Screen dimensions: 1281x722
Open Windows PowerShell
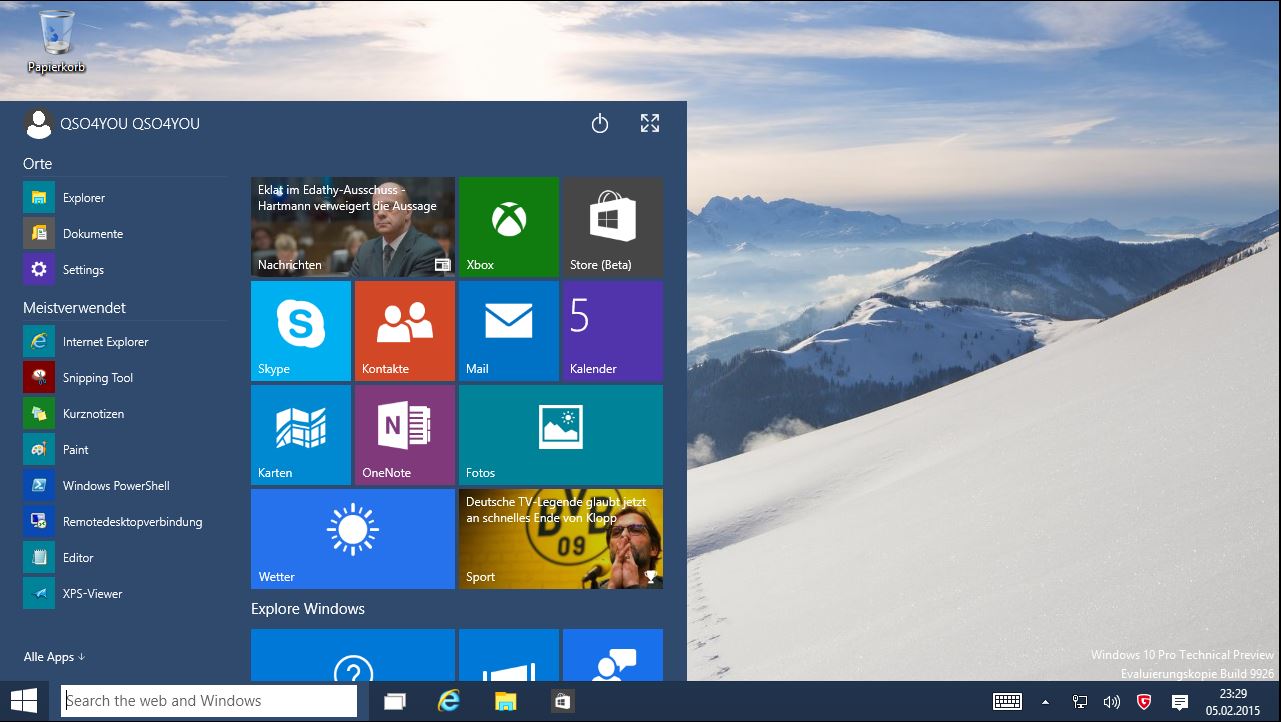point(125,486)
